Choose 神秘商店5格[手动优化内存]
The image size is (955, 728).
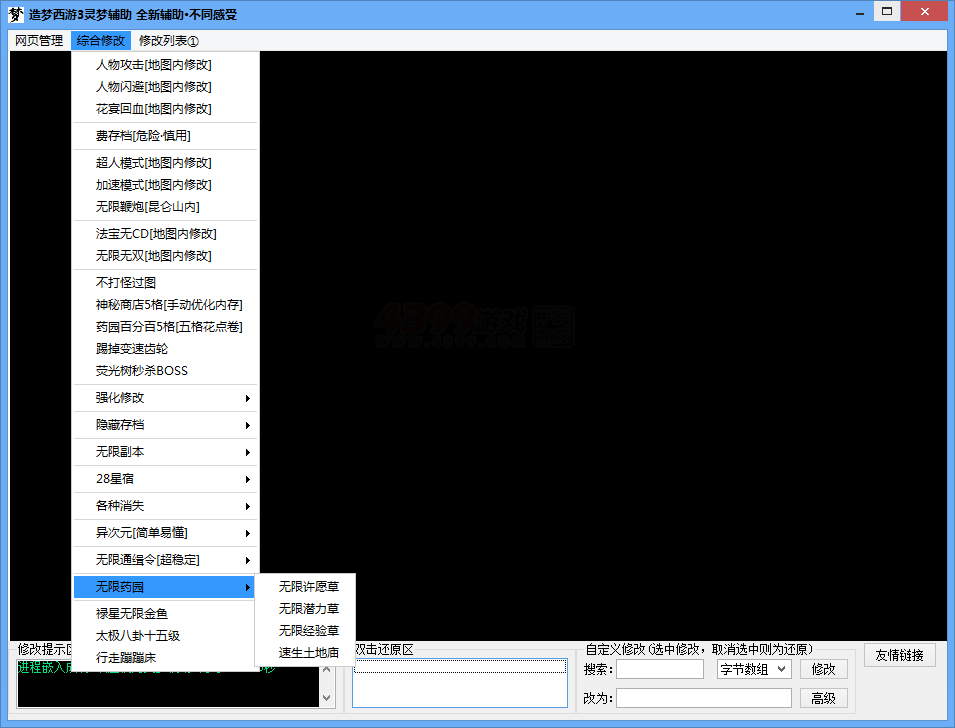point(166,305)
